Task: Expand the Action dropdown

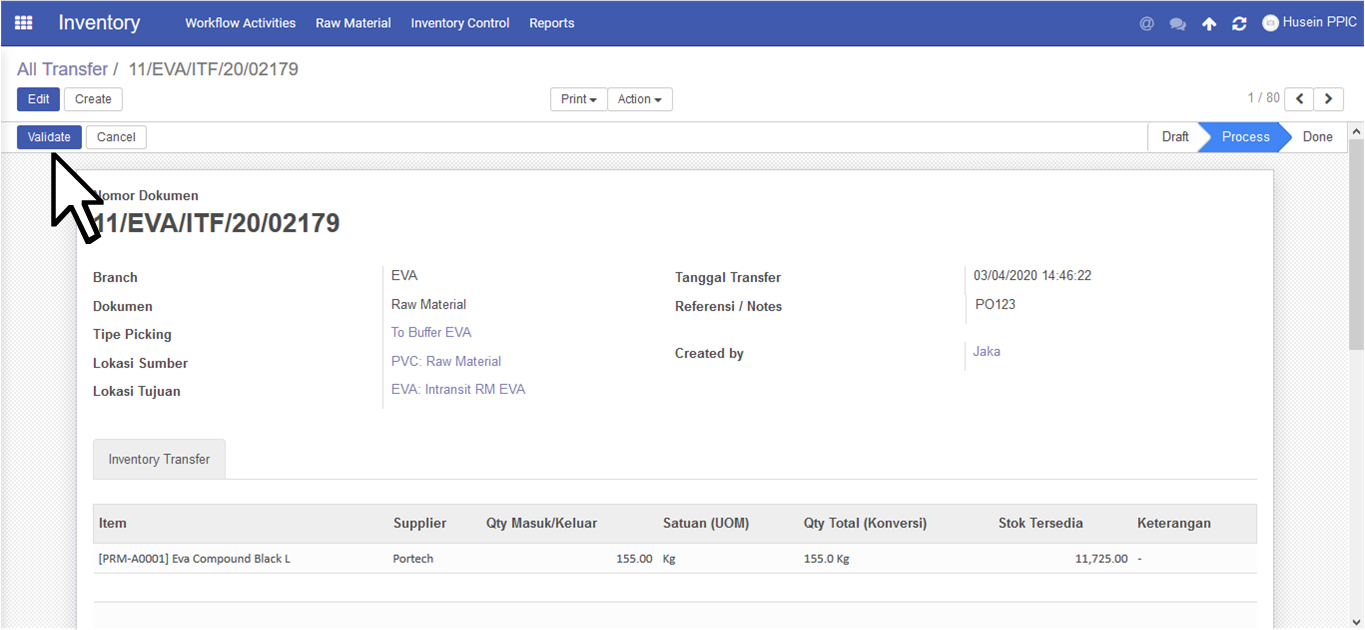Action: 640,99
